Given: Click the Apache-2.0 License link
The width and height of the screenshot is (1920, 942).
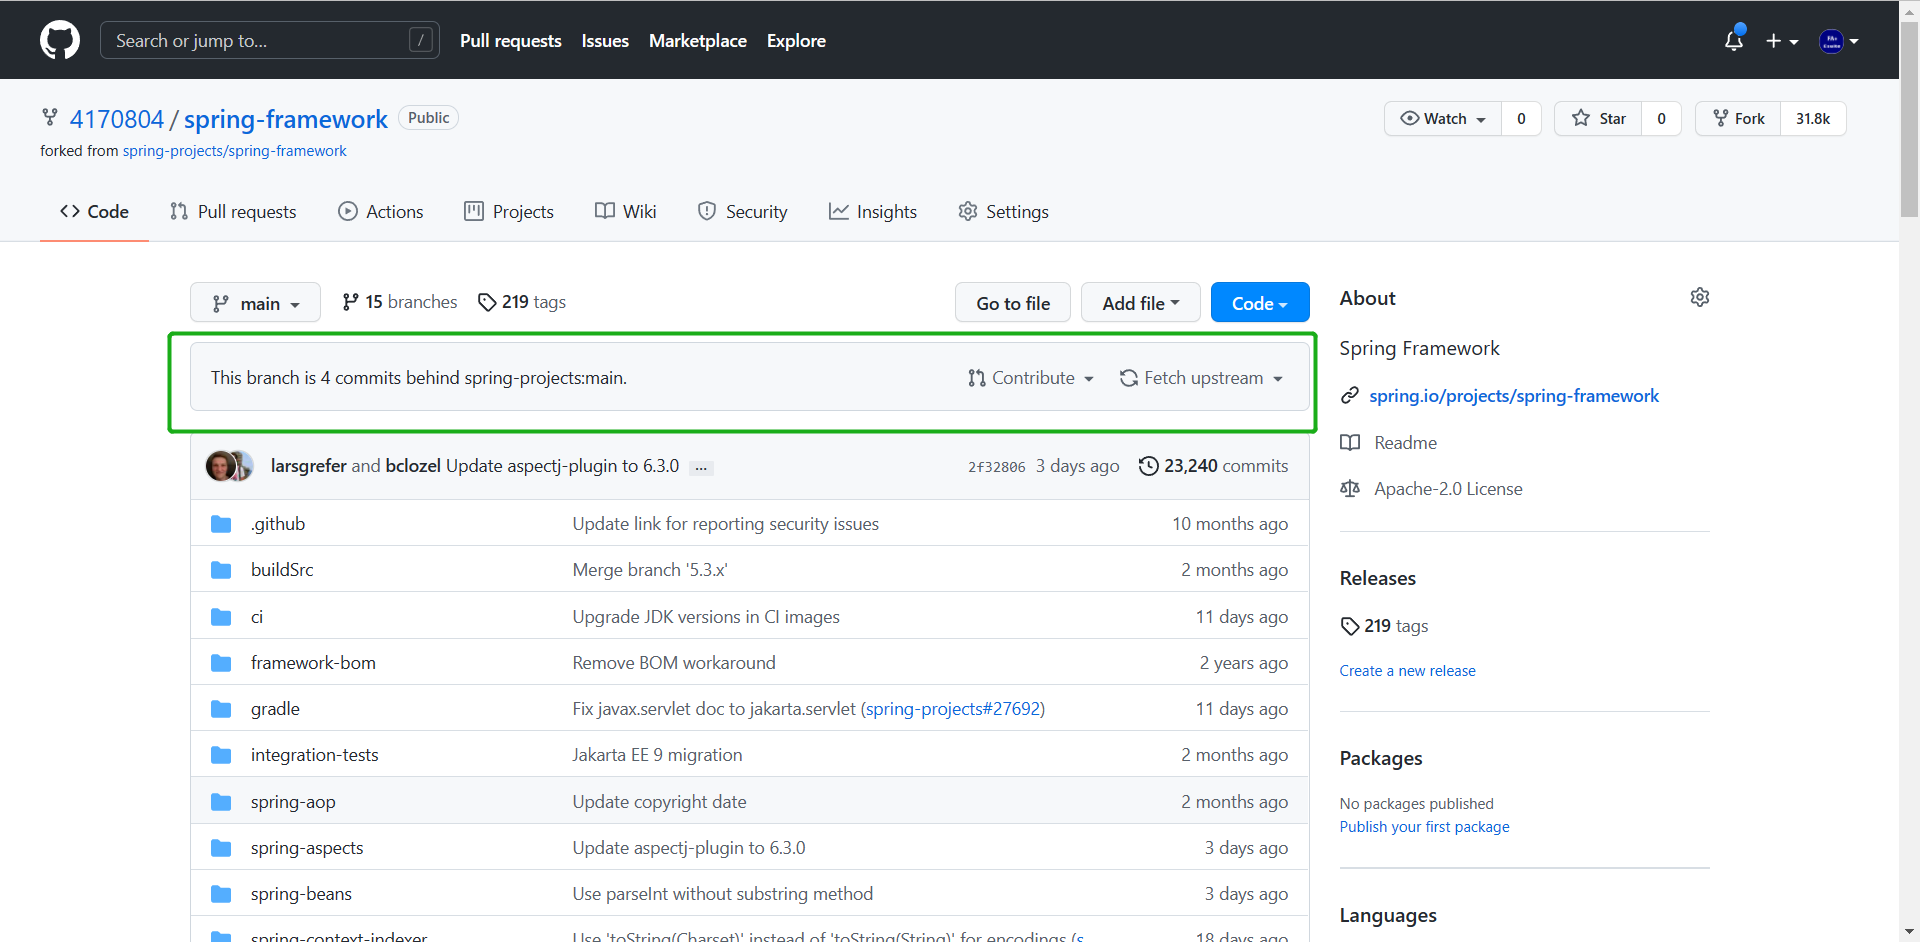Looking at the screenshot, I should point(1448,489).
